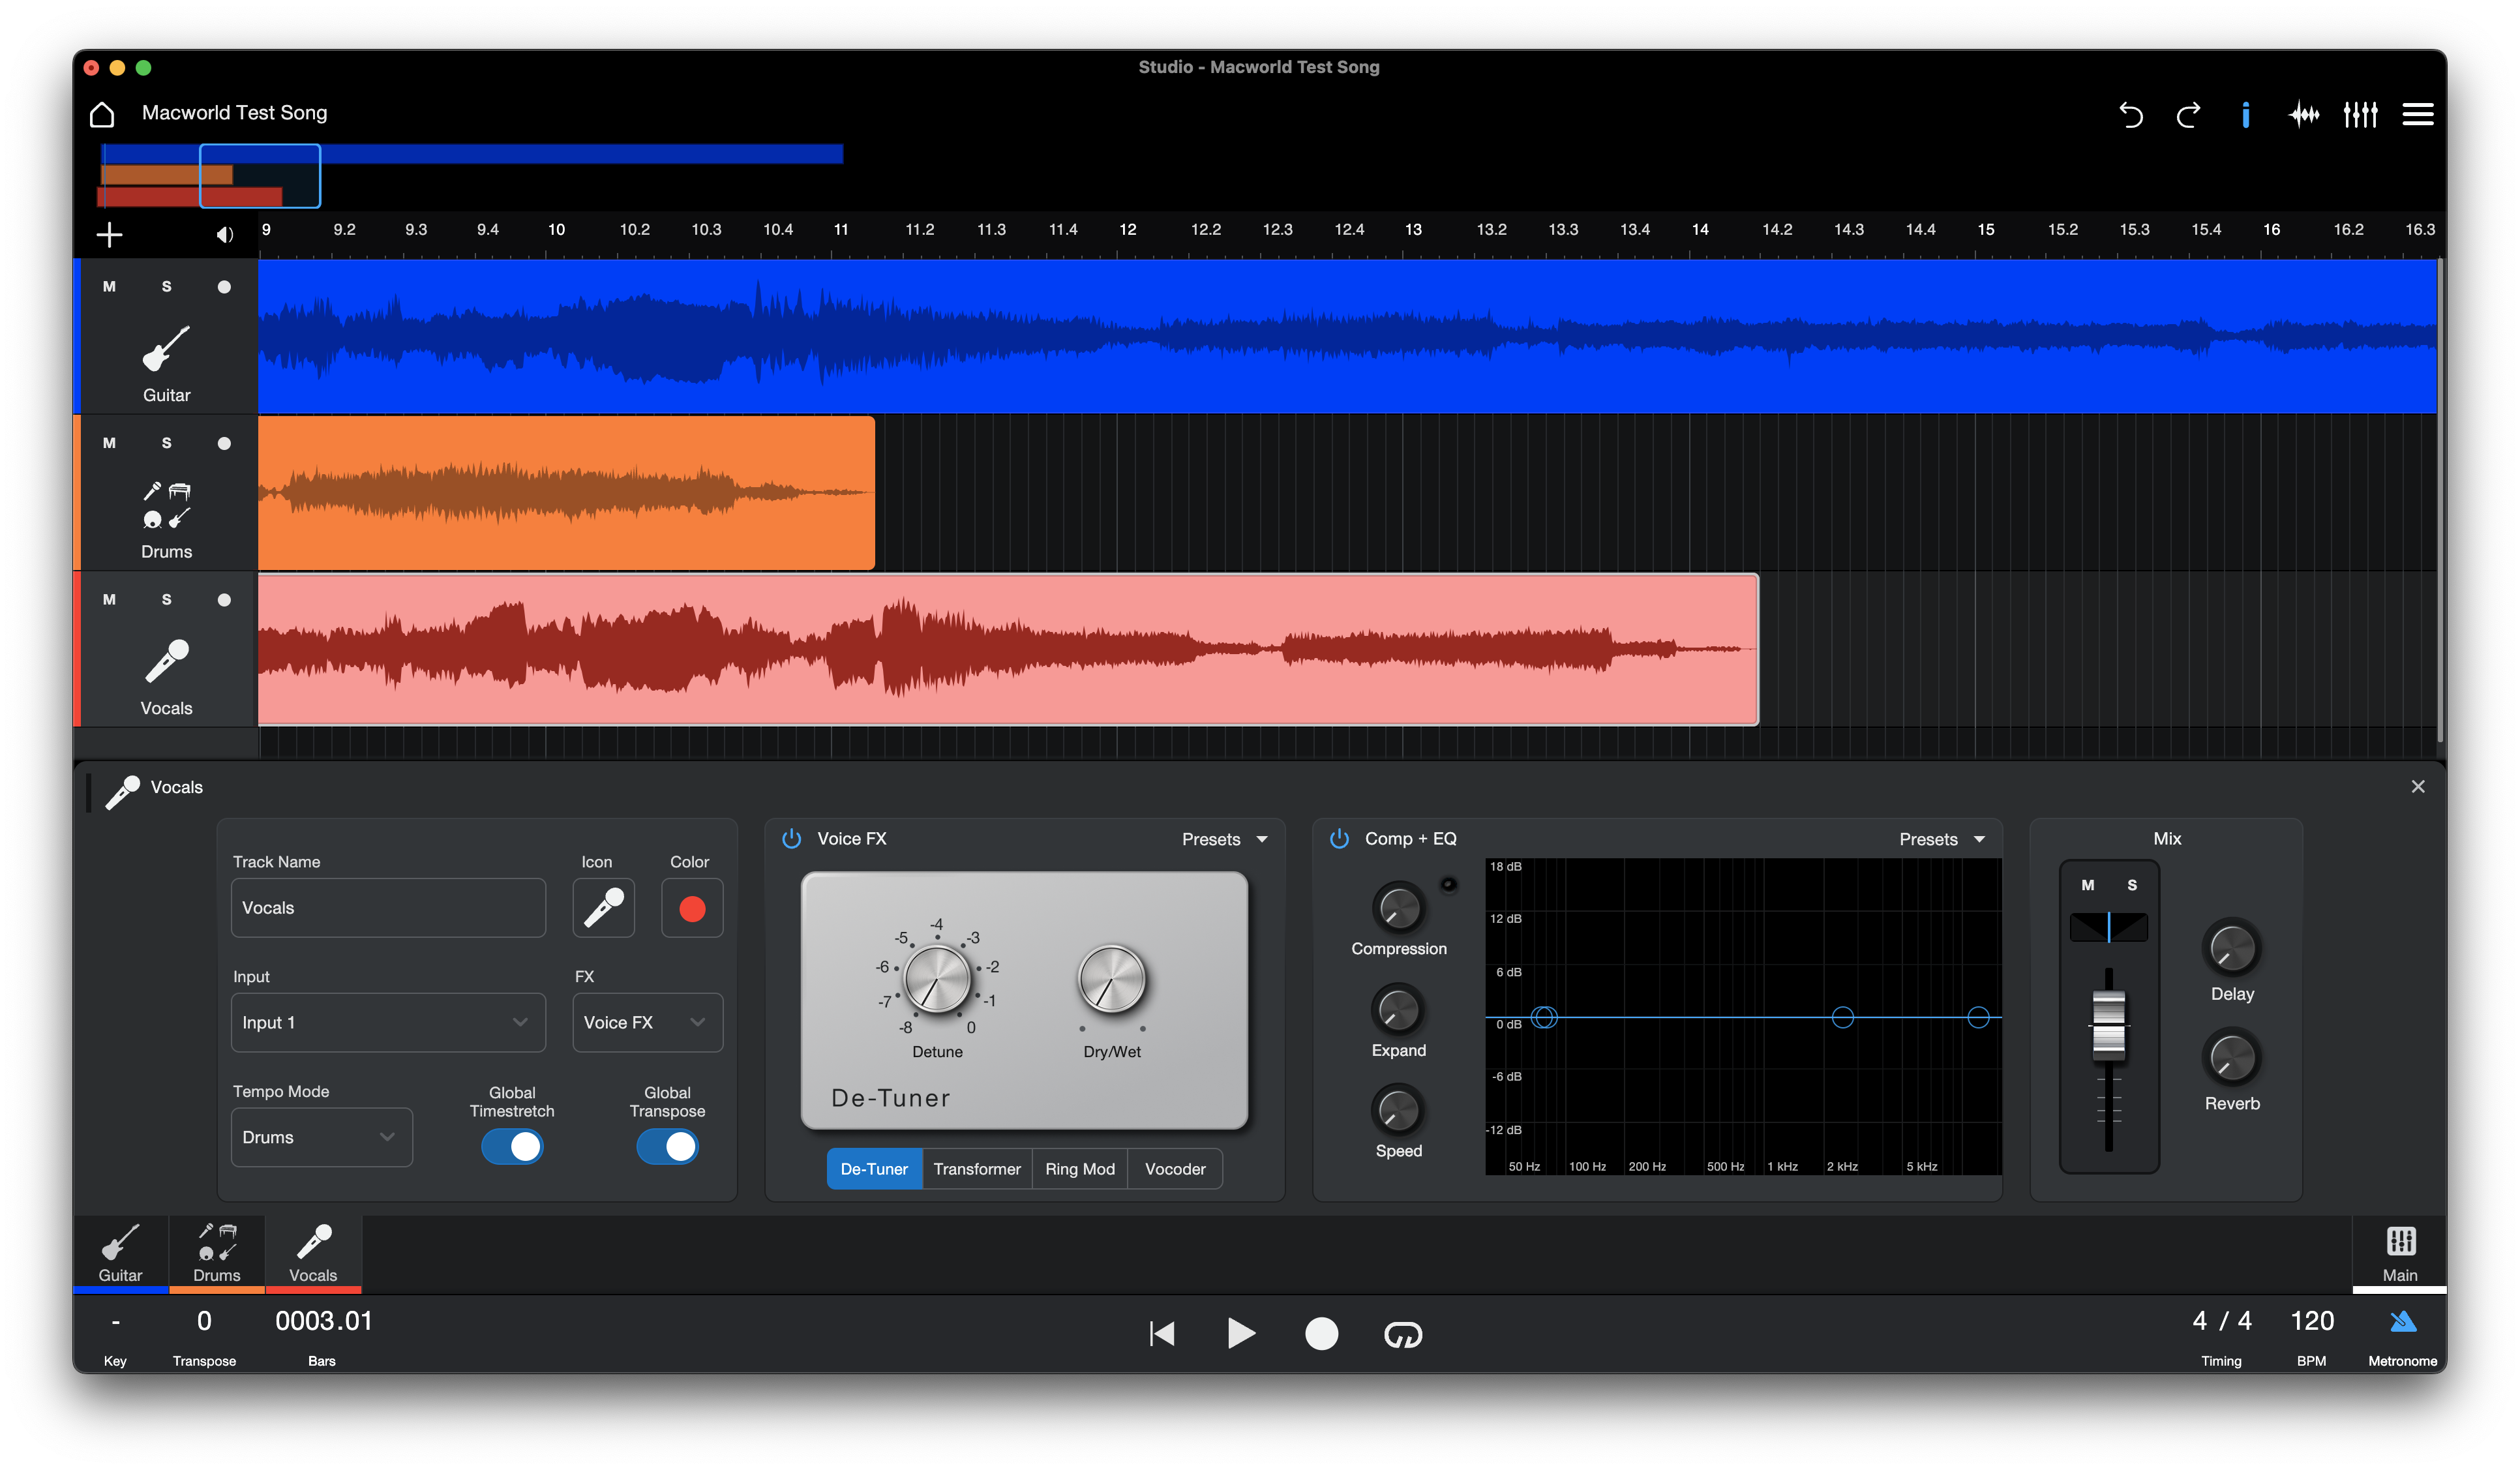Viewport: 2520px width, 1470px height.
Task: Mute the Guitar track
Action: 109,287
